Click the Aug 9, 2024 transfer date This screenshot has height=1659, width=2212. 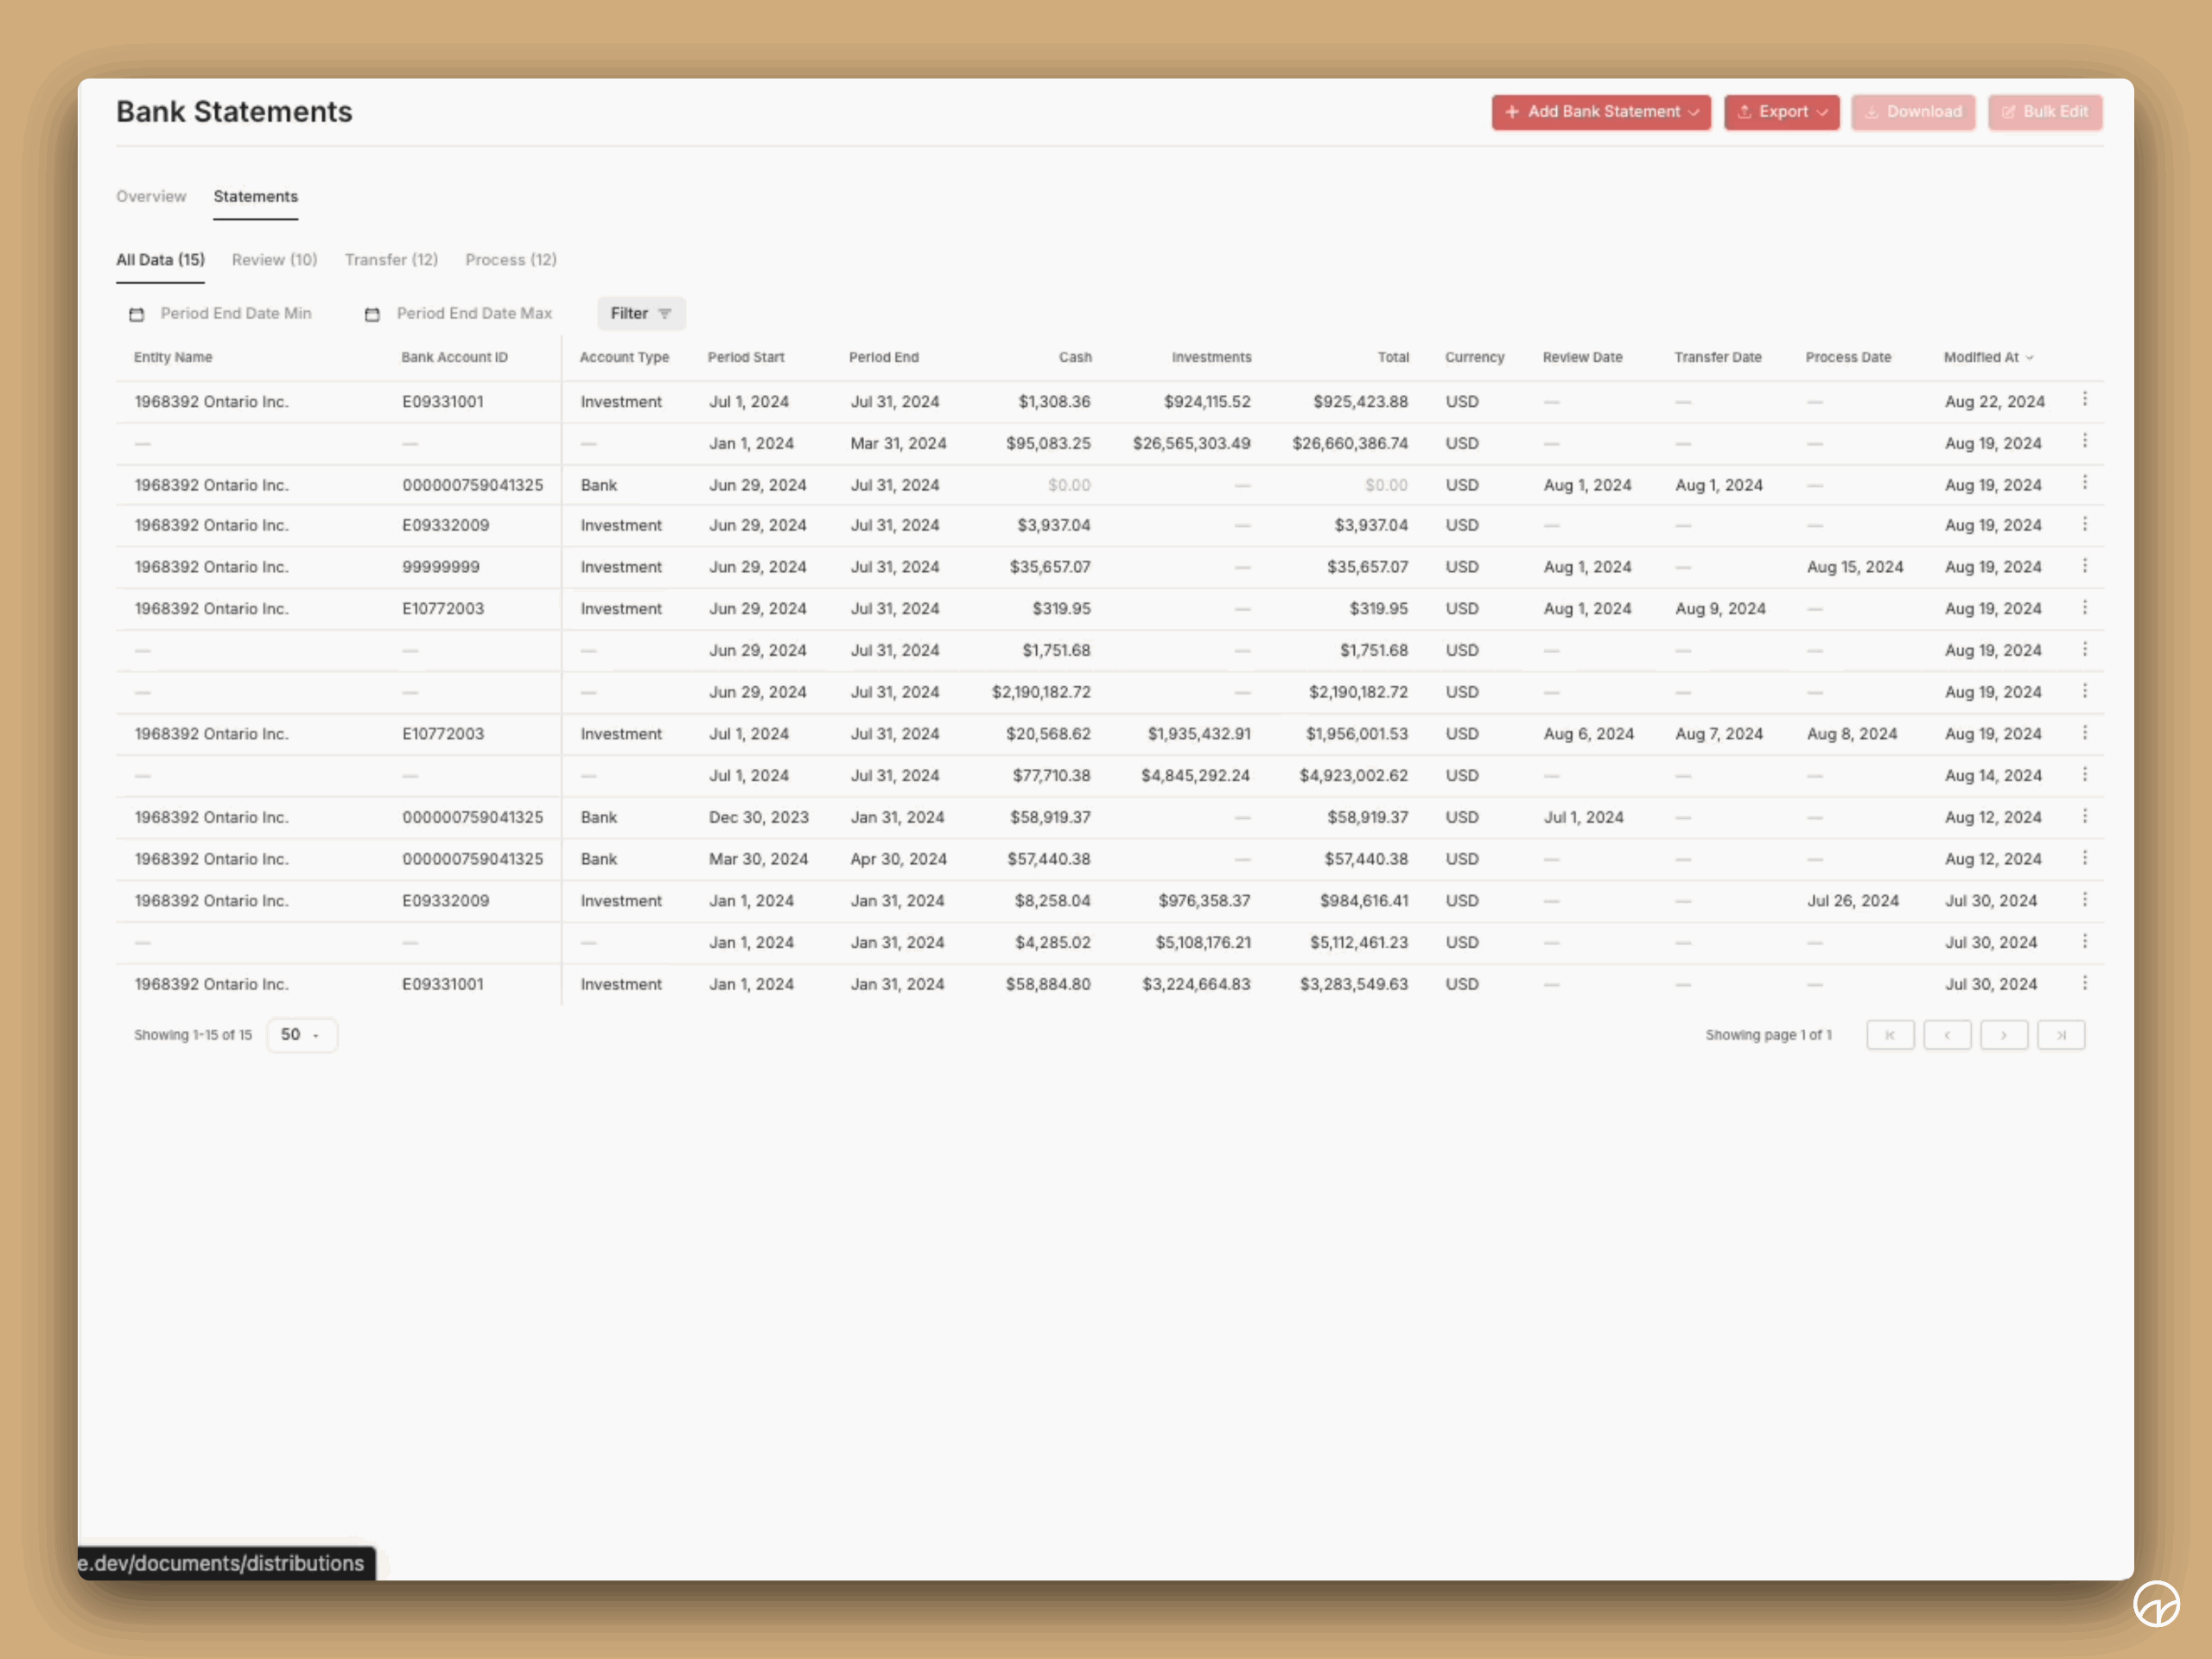1720,609
